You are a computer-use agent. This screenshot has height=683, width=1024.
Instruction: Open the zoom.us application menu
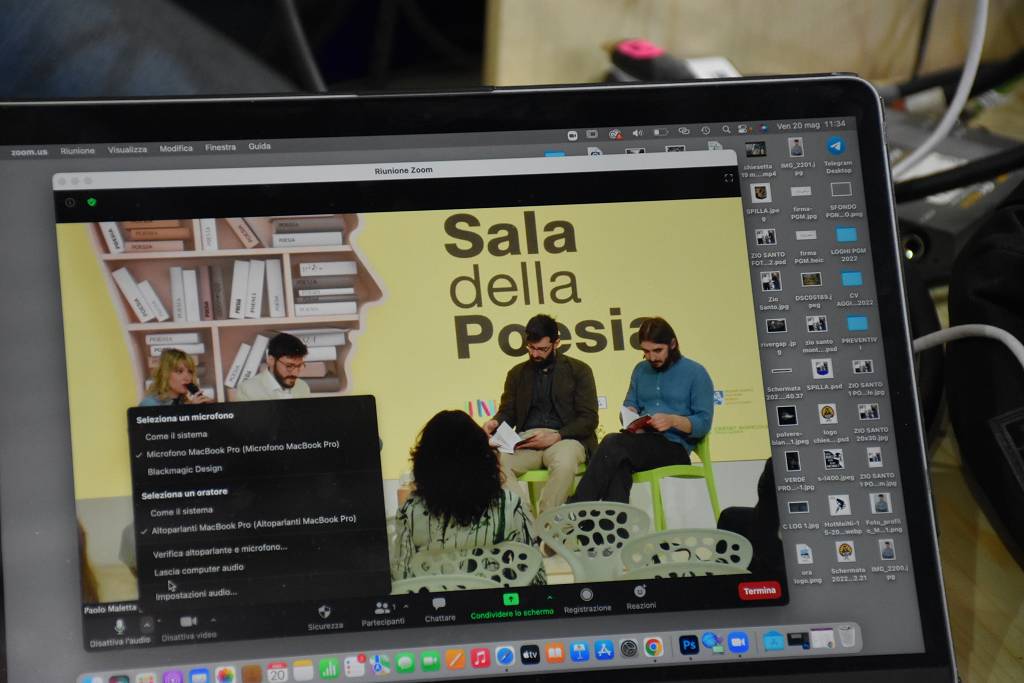click(x=29, y=152)
